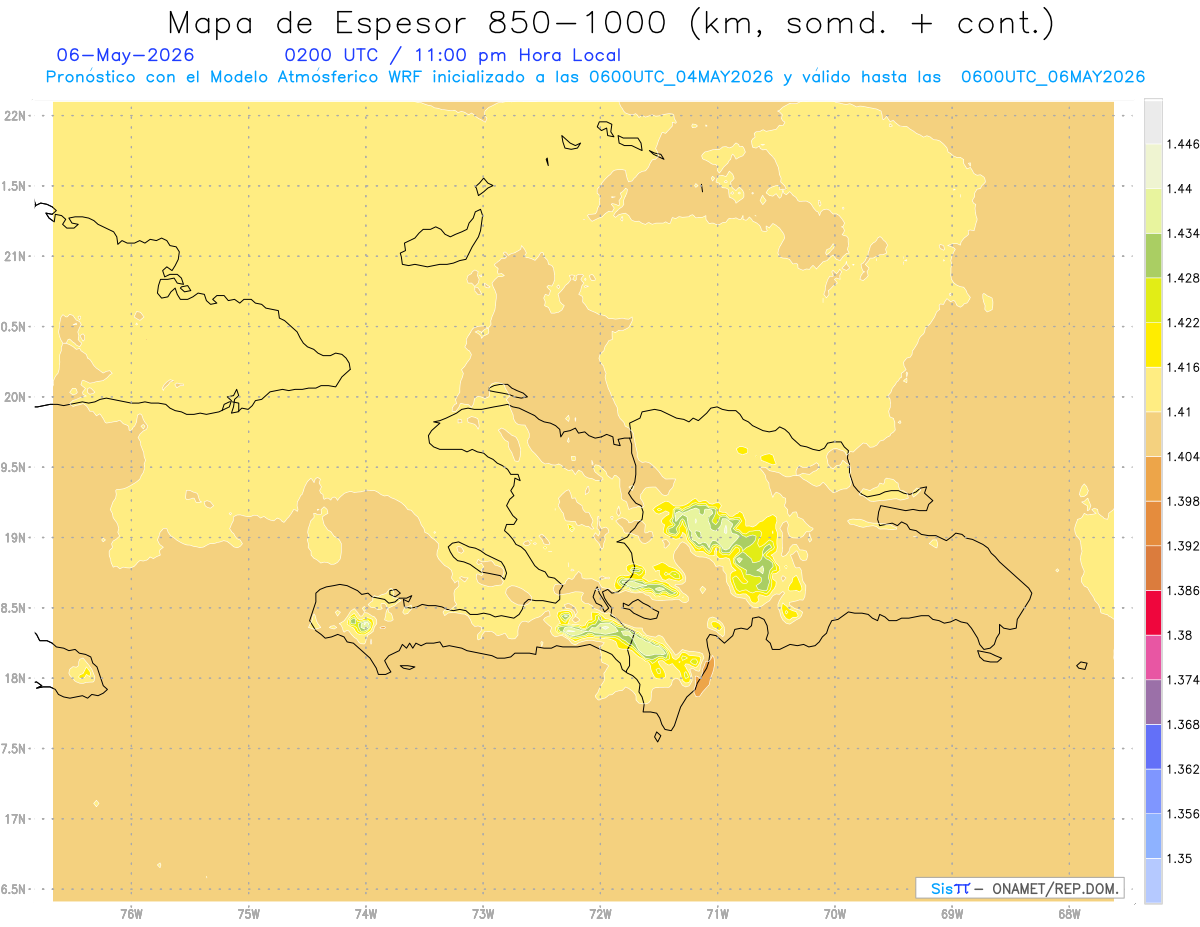Click the 1.428 green legend color band
1200x927 pixels.
[1153, 255]
